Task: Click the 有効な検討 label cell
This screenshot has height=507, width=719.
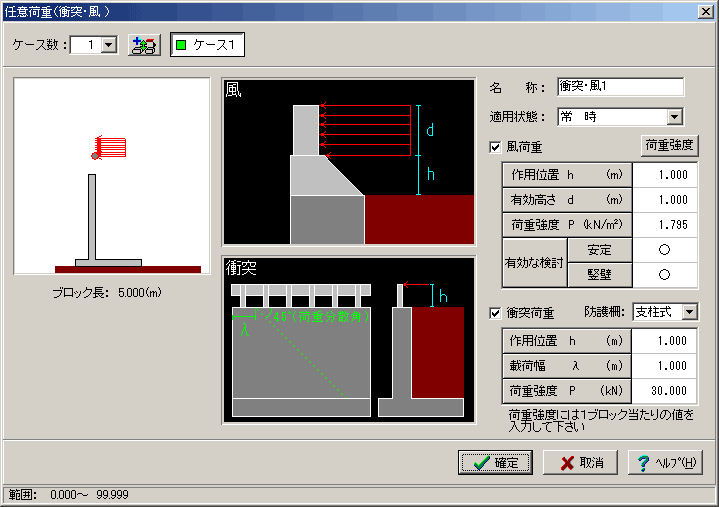Action: coord(535,263)
